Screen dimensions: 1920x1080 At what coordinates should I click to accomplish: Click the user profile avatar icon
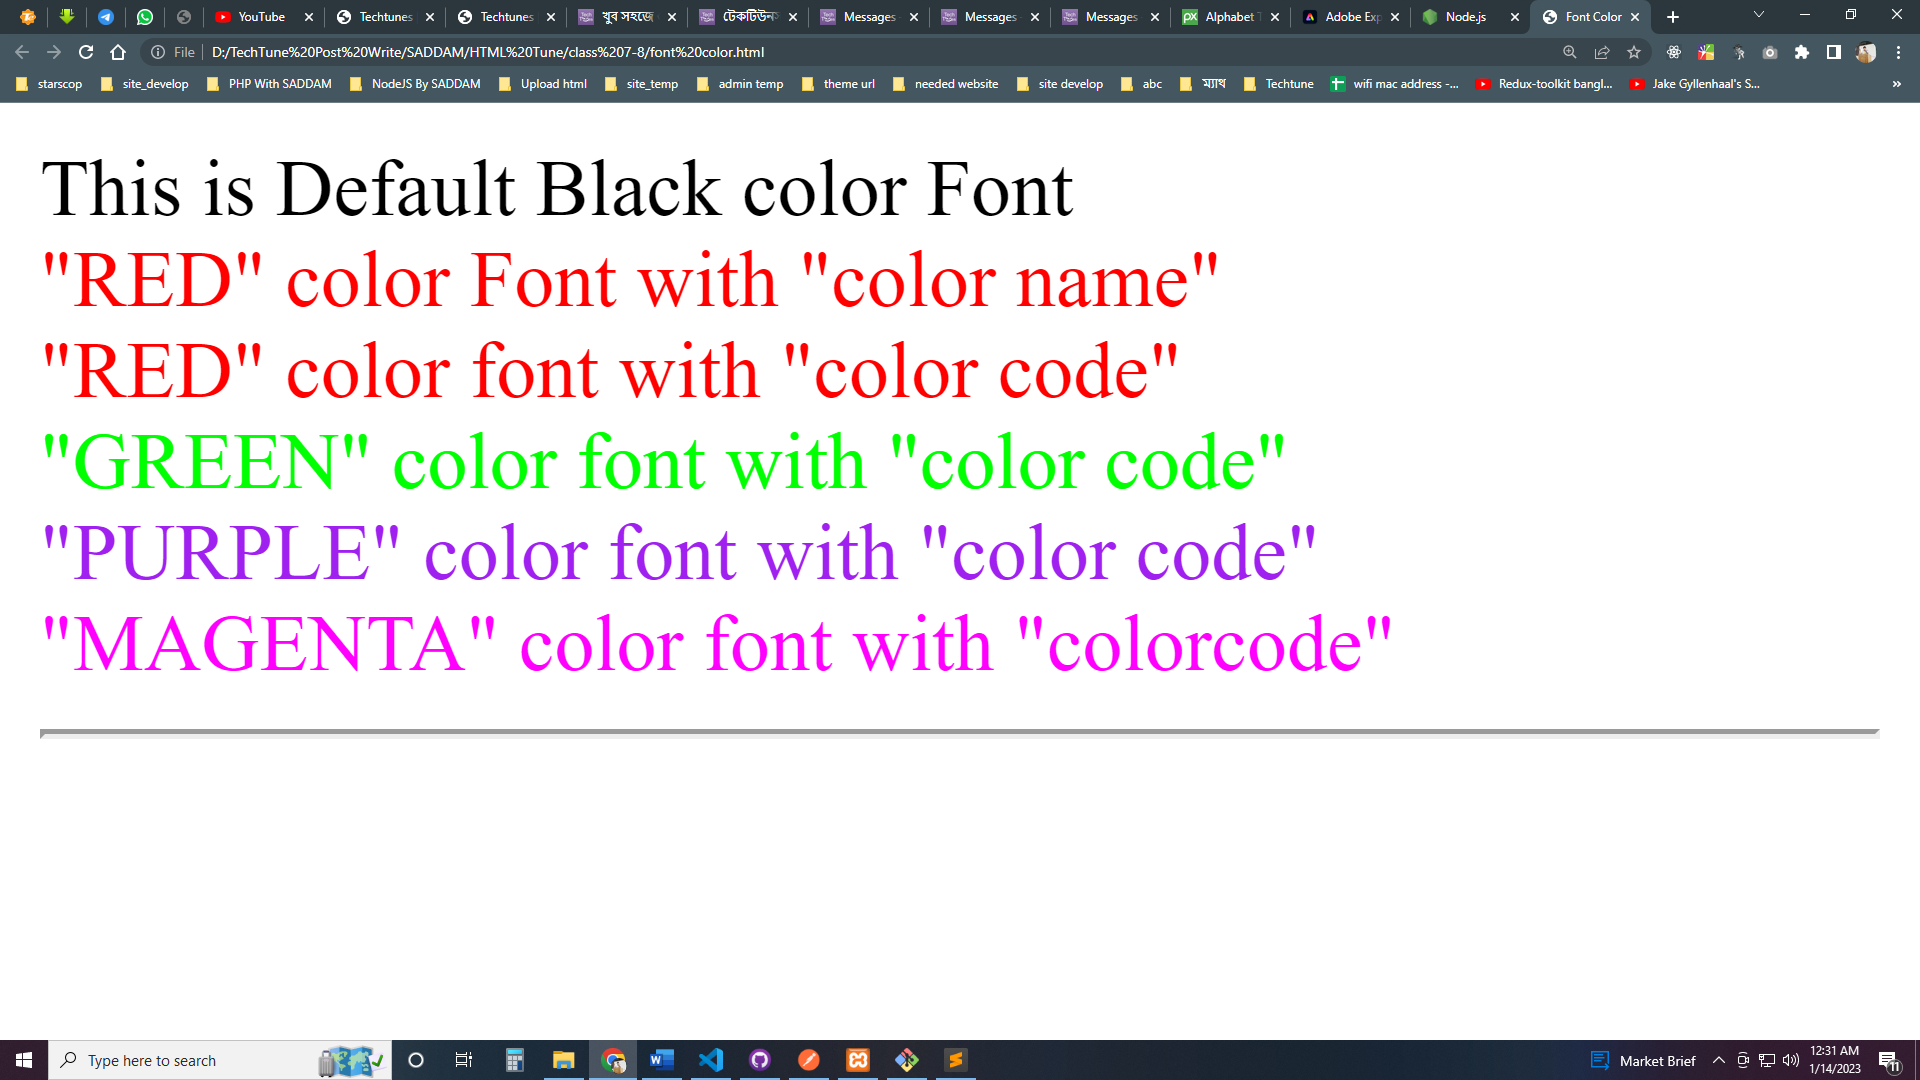click(1866, 52)
